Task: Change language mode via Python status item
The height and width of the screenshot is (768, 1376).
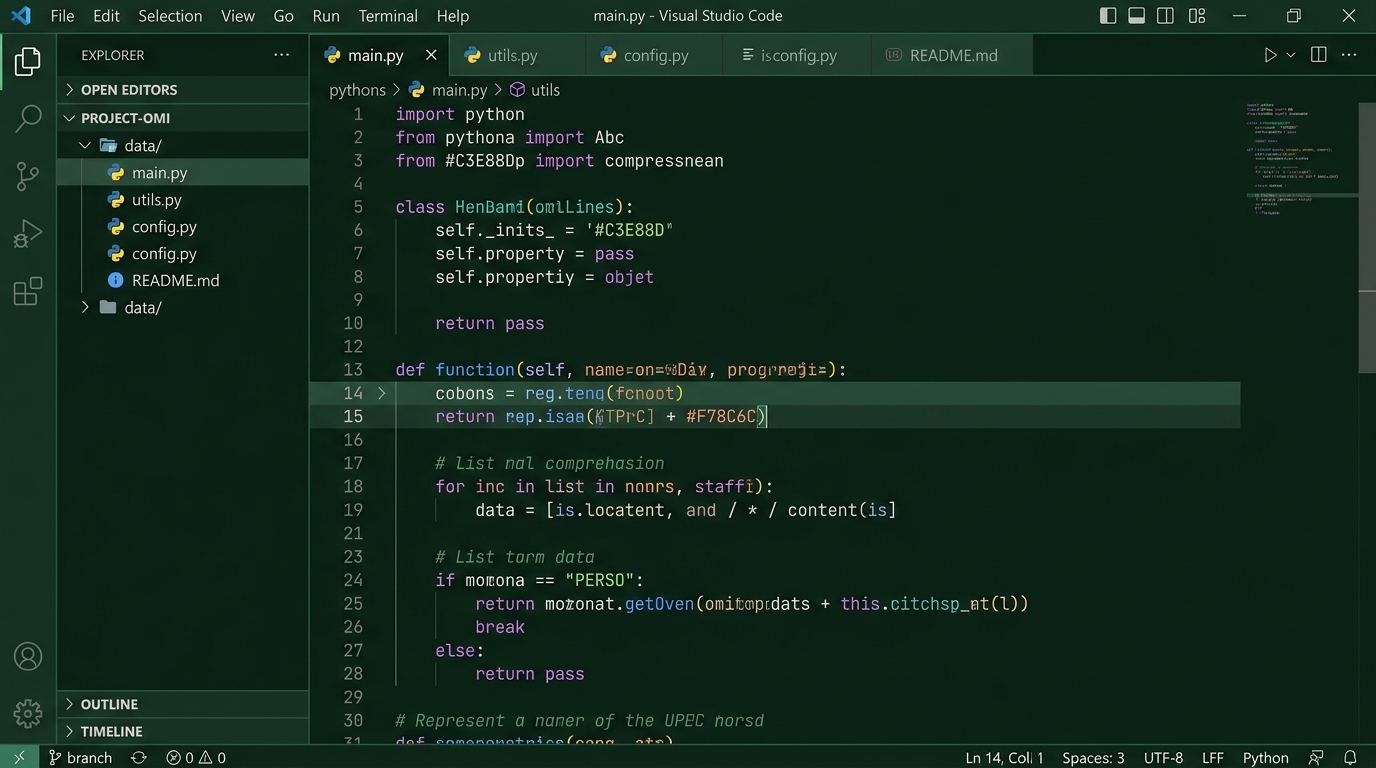Action: [1265, 757]
